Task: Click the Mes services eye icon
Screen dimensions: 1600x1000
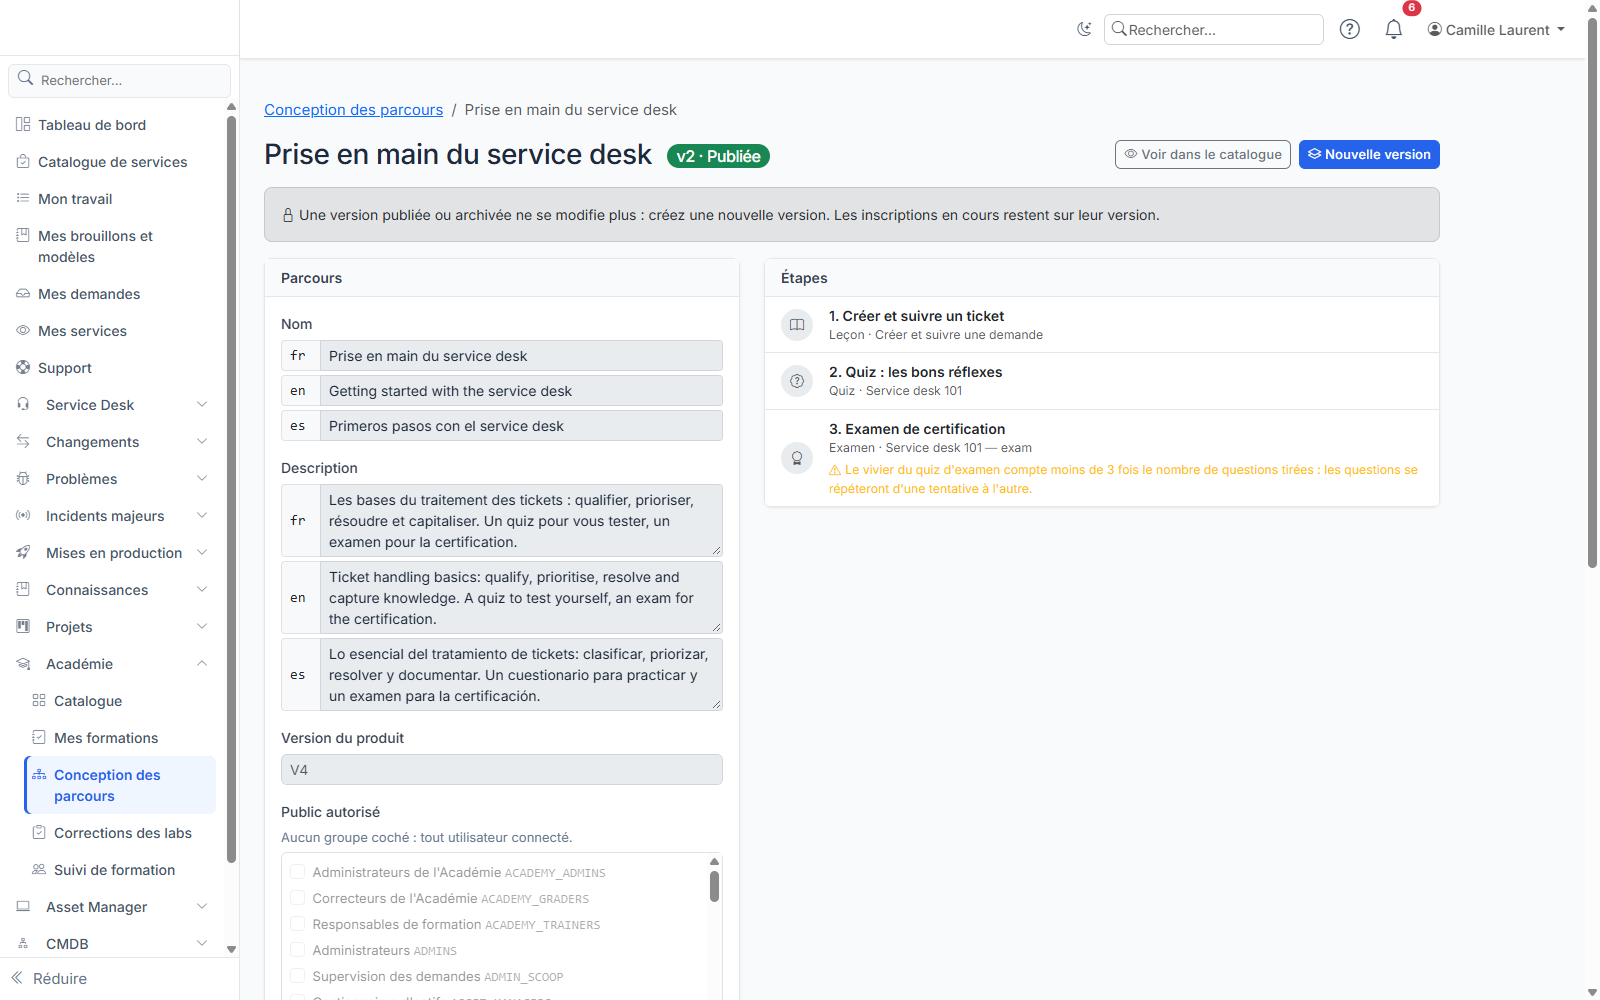Action: coord(23,330)
